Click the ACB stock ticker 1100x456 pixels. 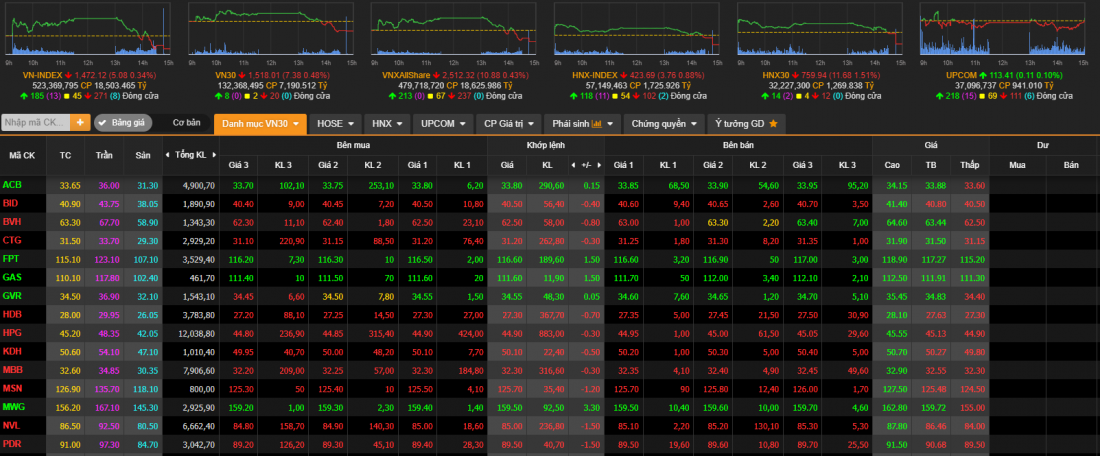coord(13,185)
